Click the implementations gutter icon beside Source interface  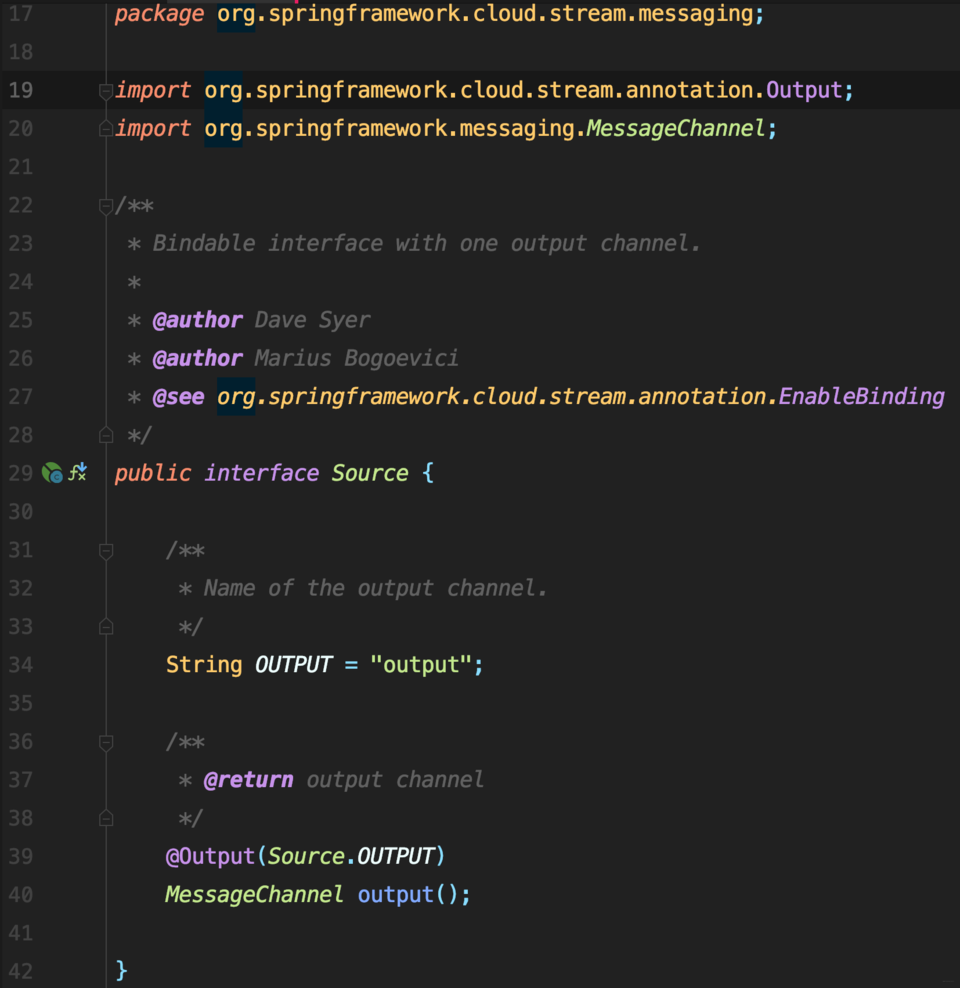[x=77, y=472]
